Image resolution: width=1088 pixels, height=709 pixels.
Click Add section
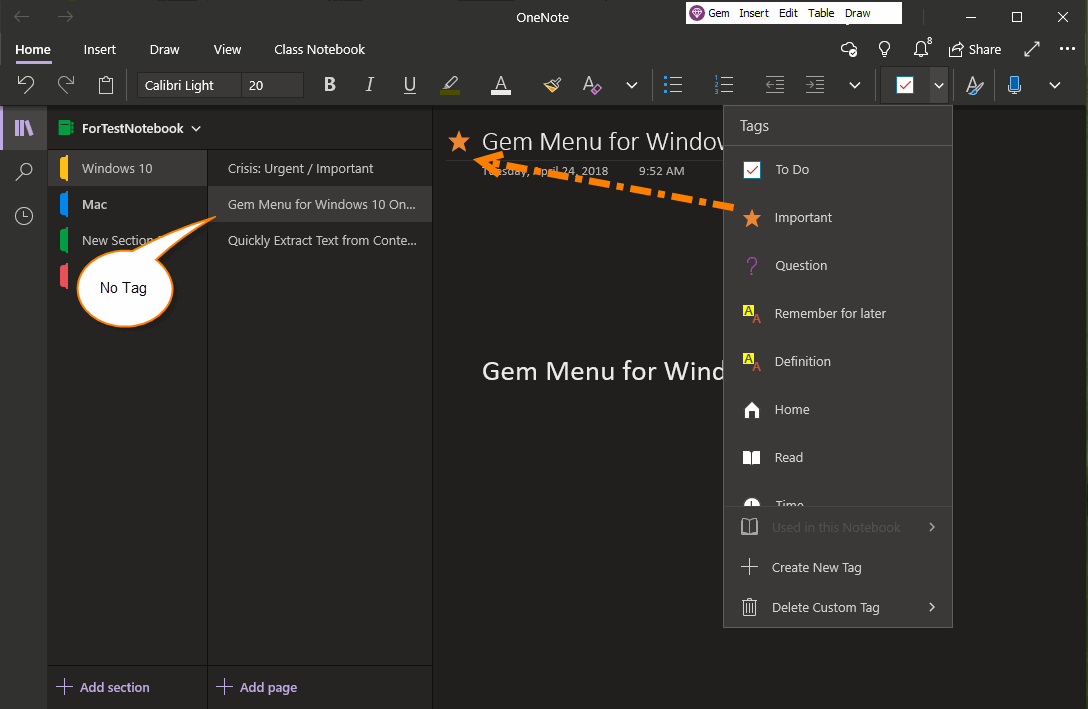[103, 687]
